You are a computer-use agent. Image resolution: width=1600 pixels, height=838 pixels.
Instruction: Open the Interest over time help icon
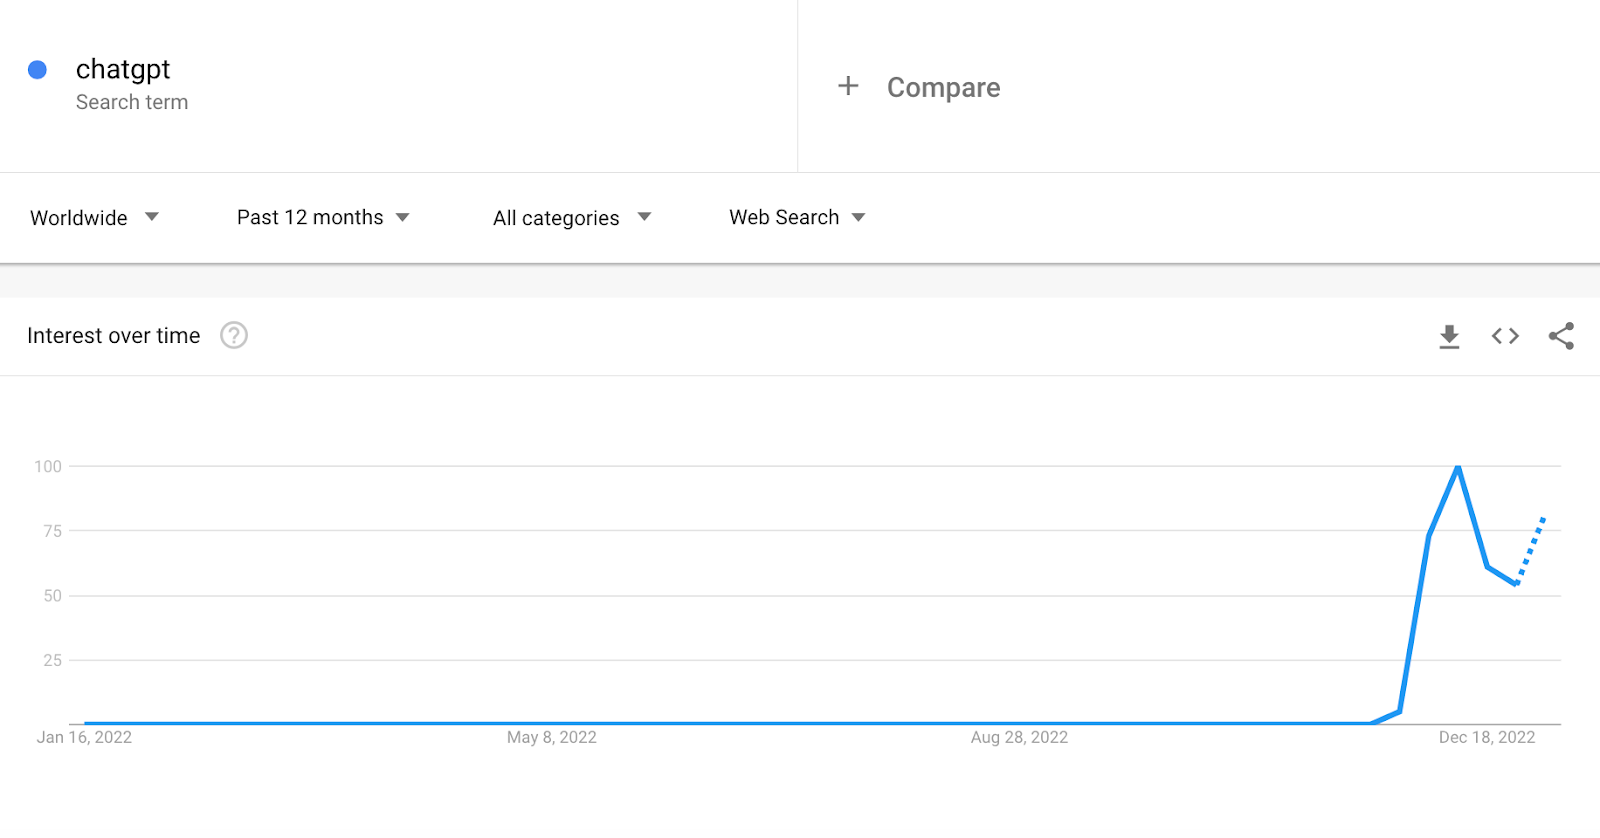234,335
